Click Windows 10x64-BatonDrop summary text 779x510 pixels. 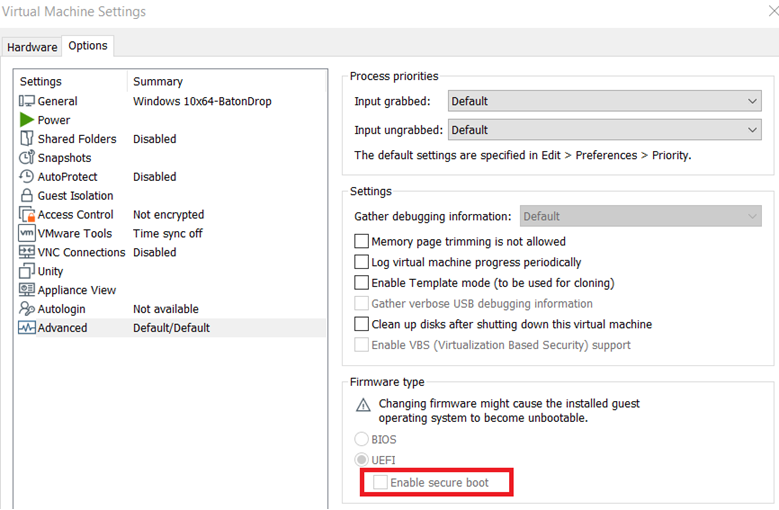coord(202,101)
